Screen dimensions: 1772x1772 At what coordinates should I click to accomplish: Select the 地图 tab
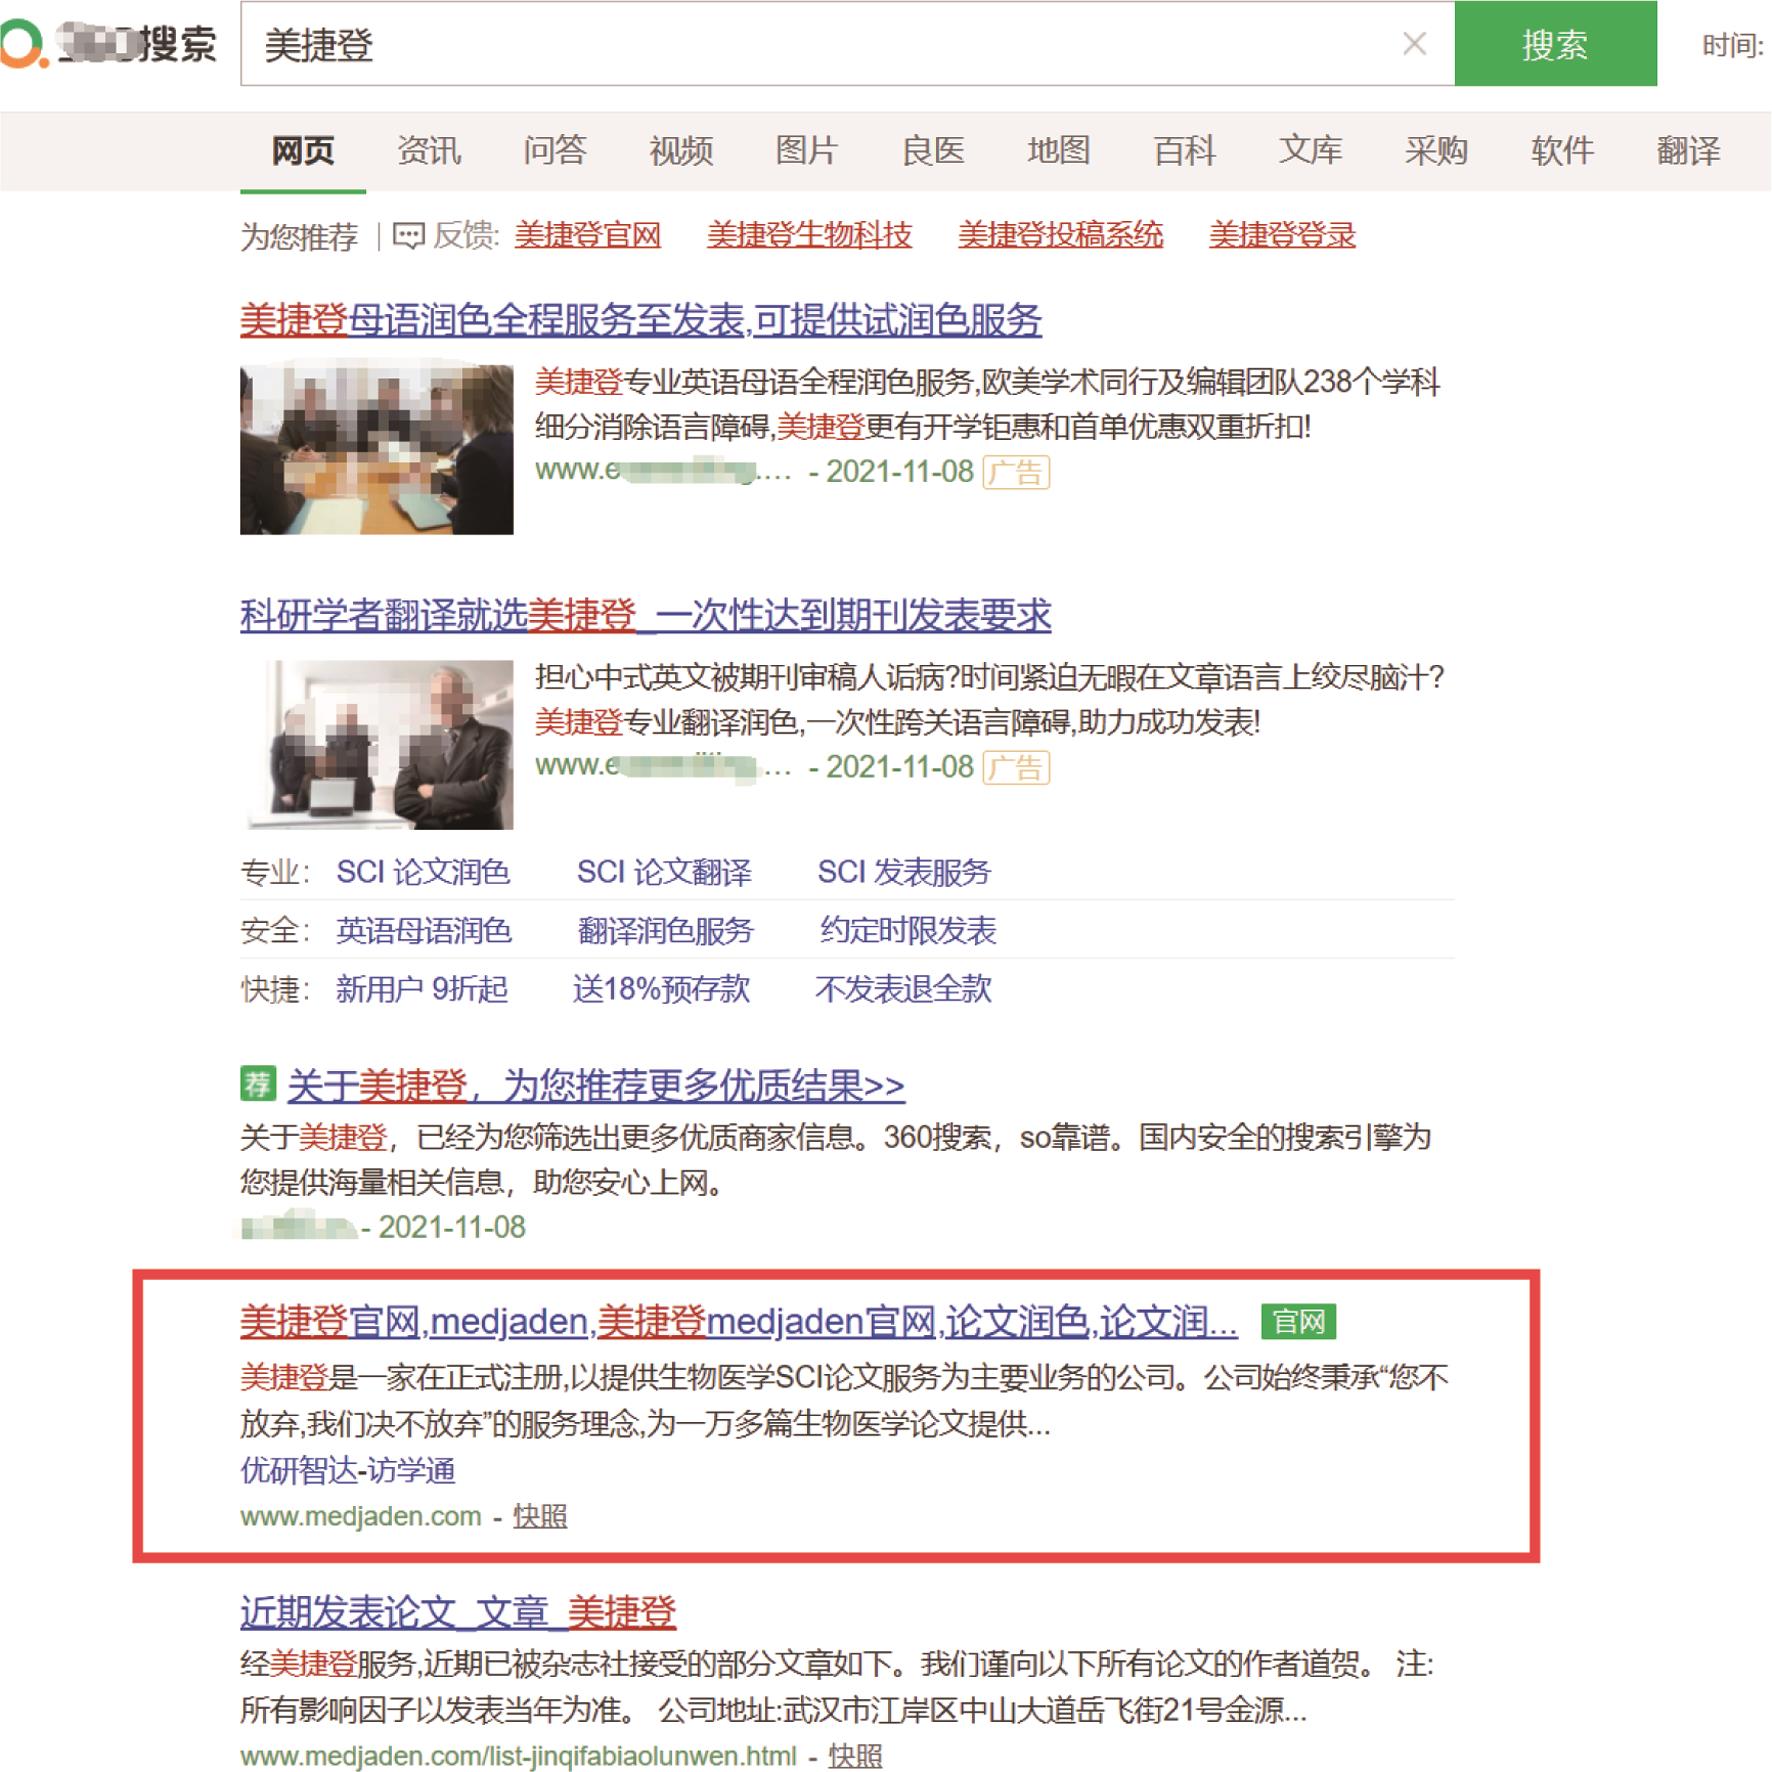(1059, 150)
